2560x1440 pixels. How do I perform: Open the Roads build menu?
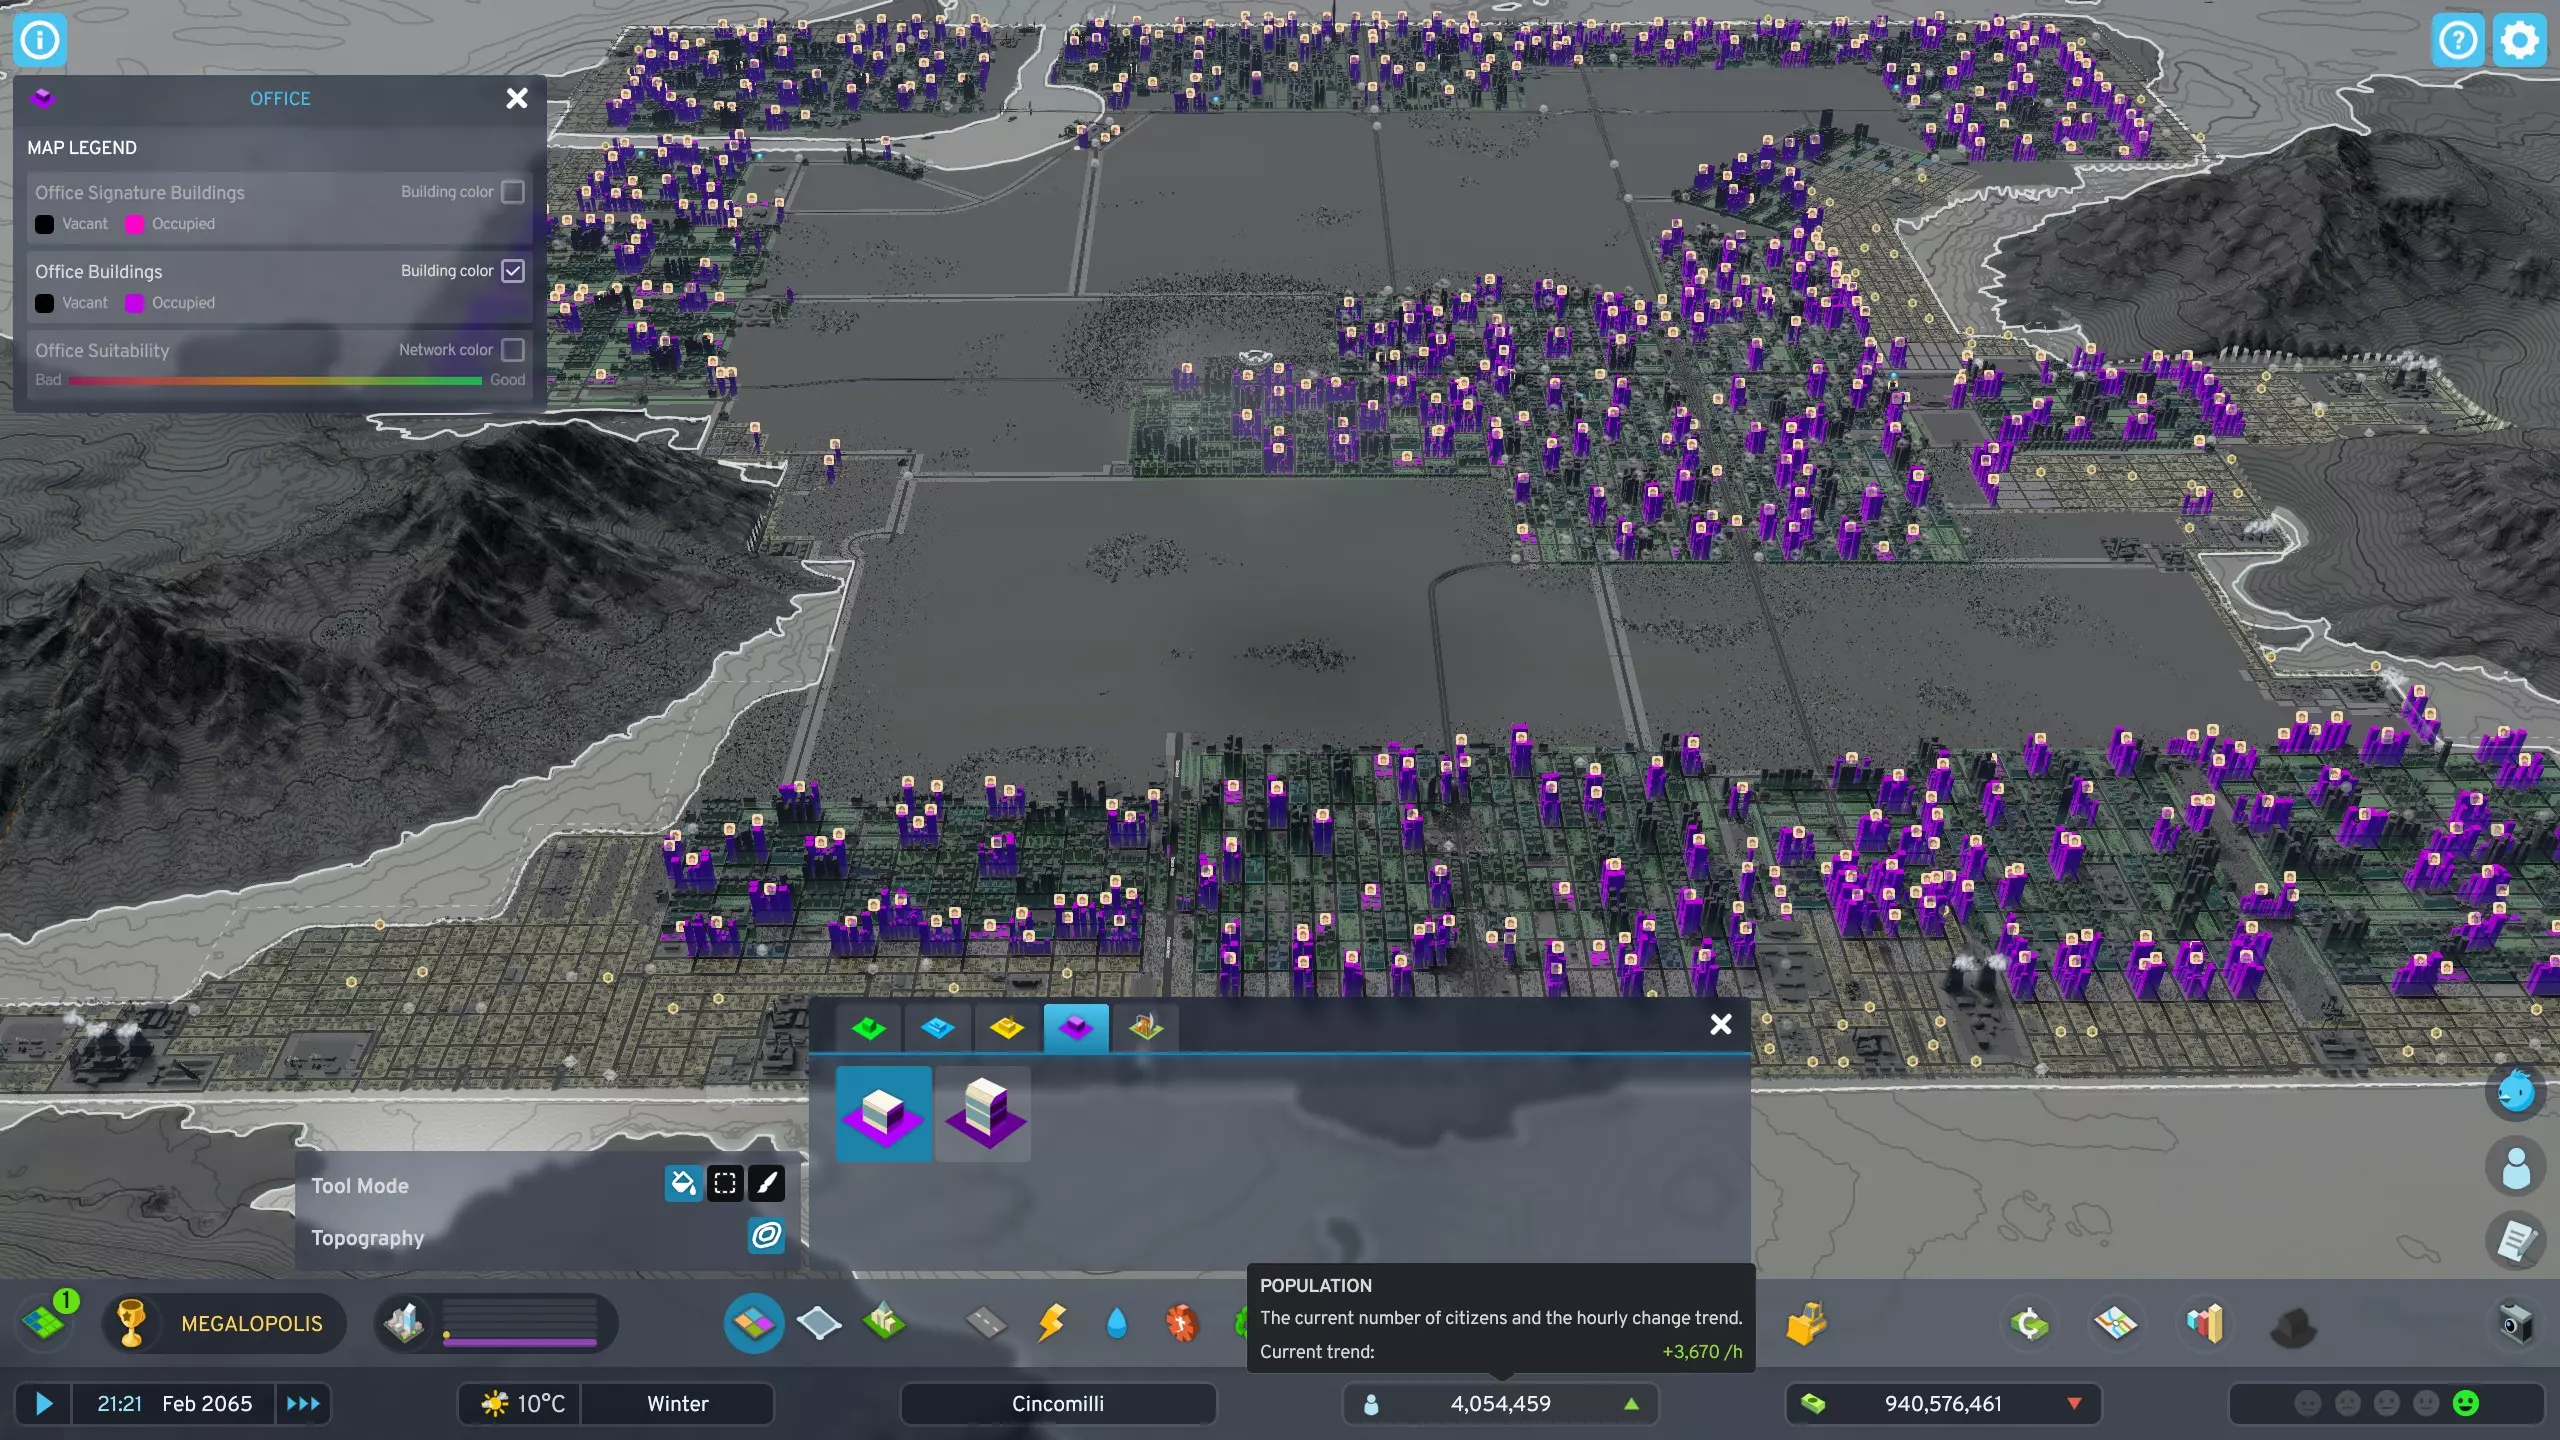point(985,1323)
